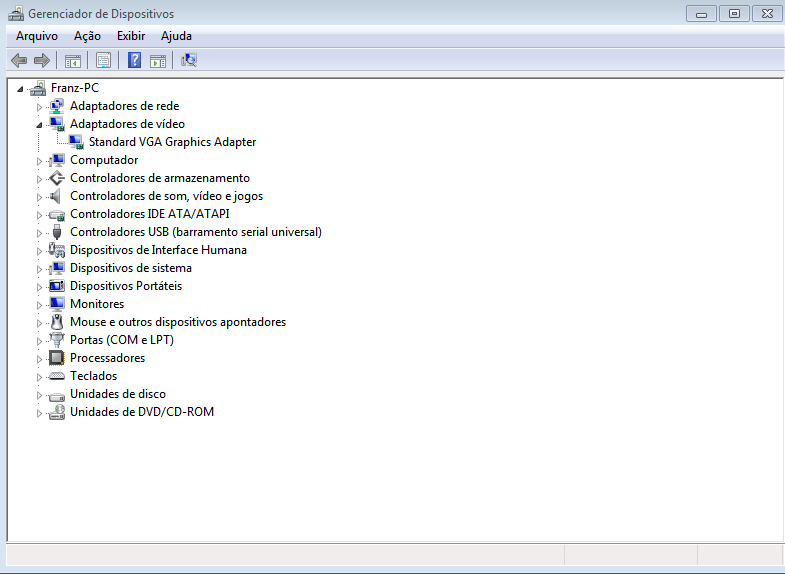Viewport: 785px width, 574px height.
Task: Expand Controladores de armazenamento
Action: (x=39, y=179)
